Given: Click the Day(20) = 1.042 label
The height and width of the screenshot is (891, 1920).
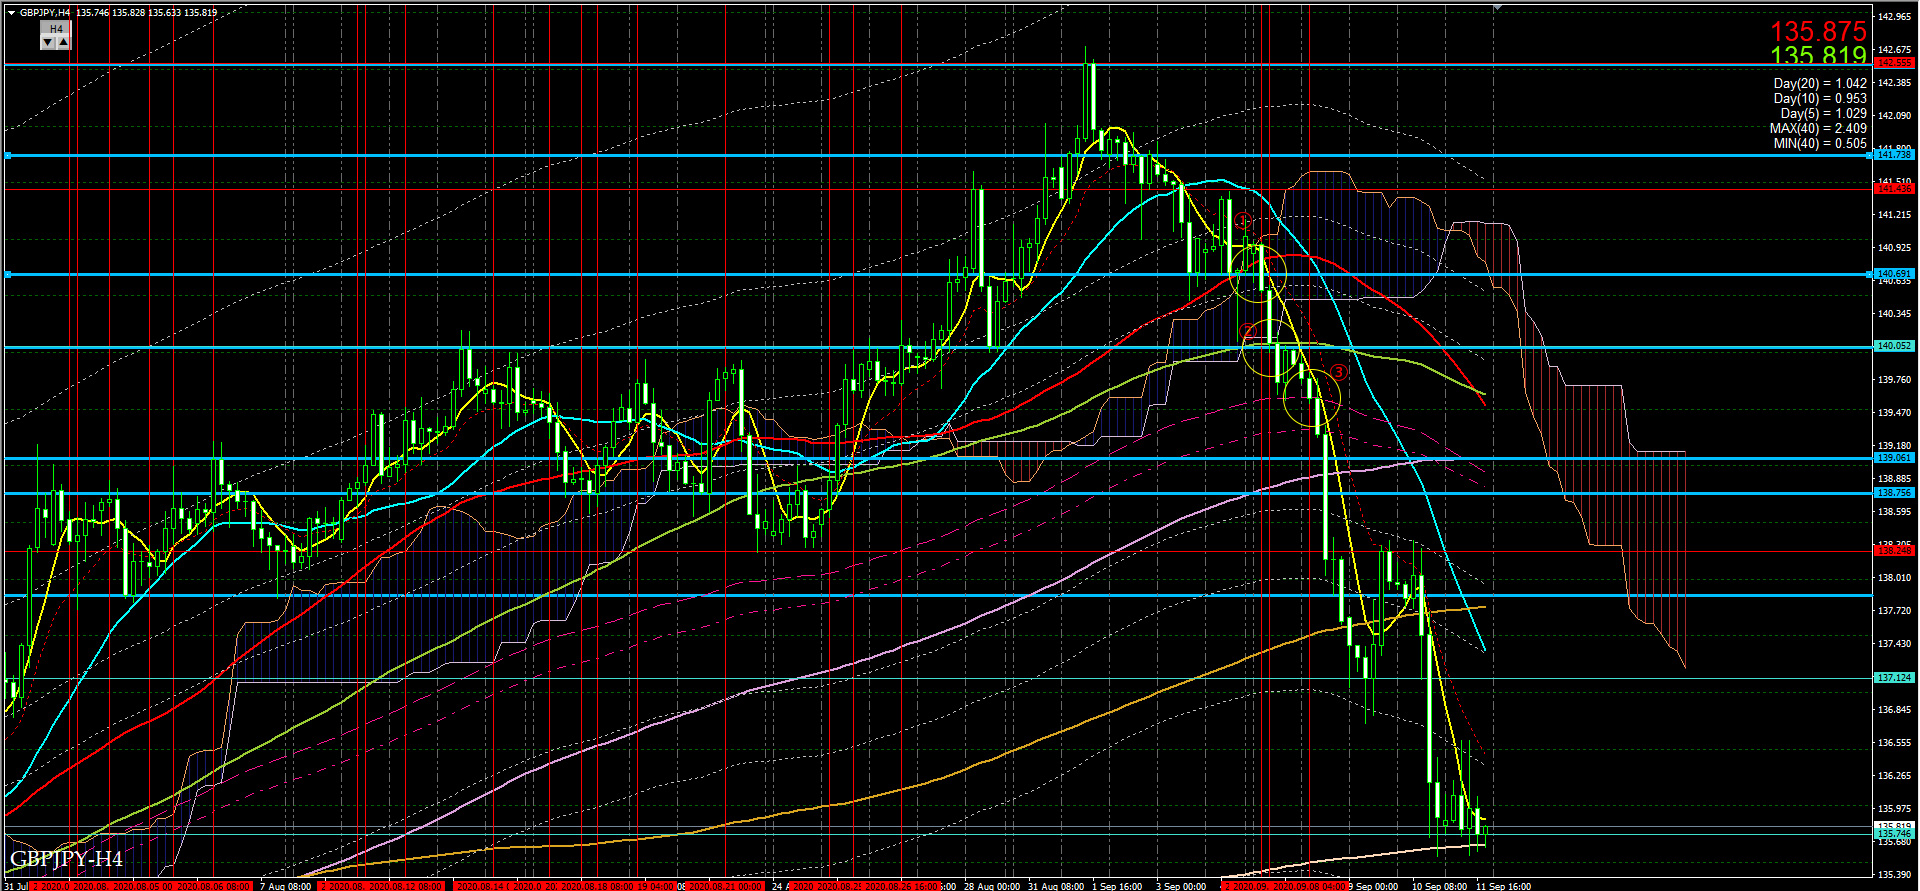Looking at the screenshot, I should (x=1820, y=84).
